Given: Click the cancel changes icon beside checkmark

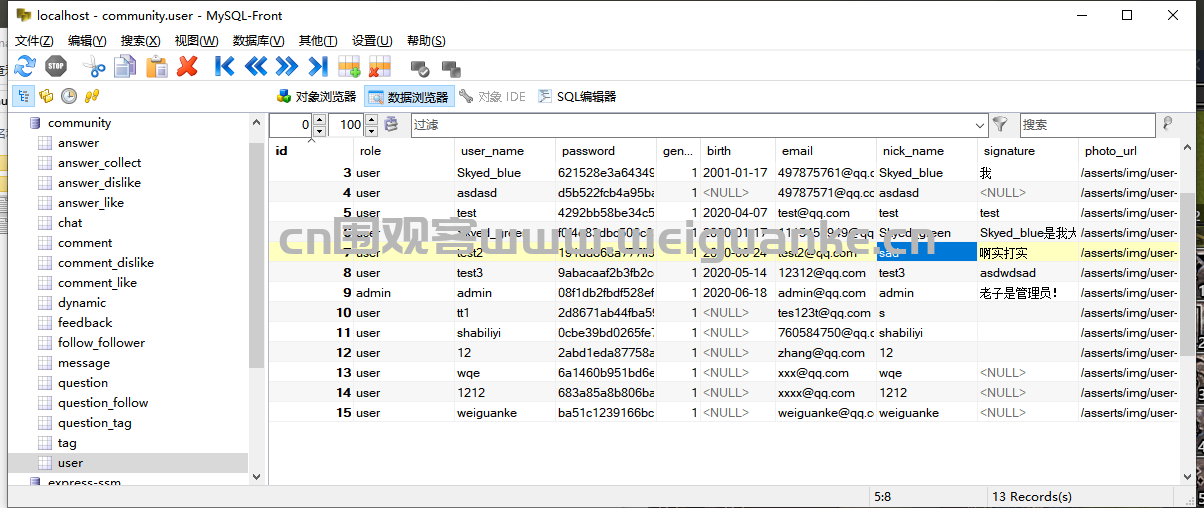Looking at the screenshot, I should tap(452, 69).
